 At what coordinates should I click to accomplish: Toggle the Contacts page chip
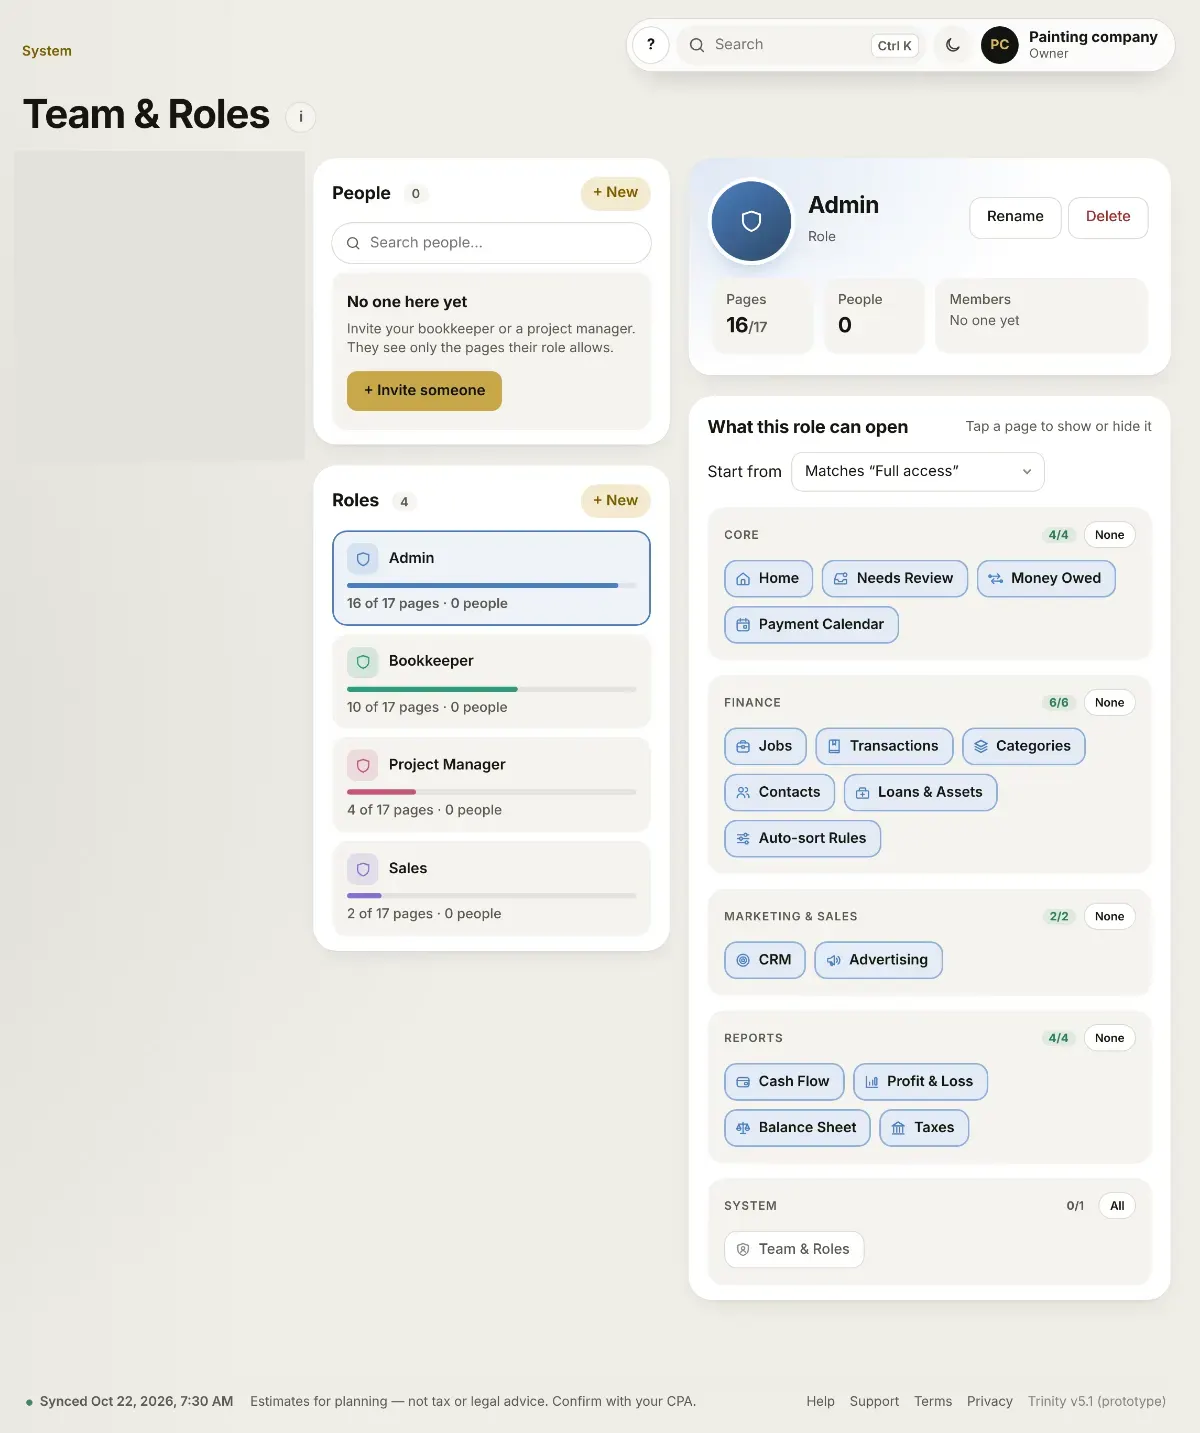(x=779, y=792)
